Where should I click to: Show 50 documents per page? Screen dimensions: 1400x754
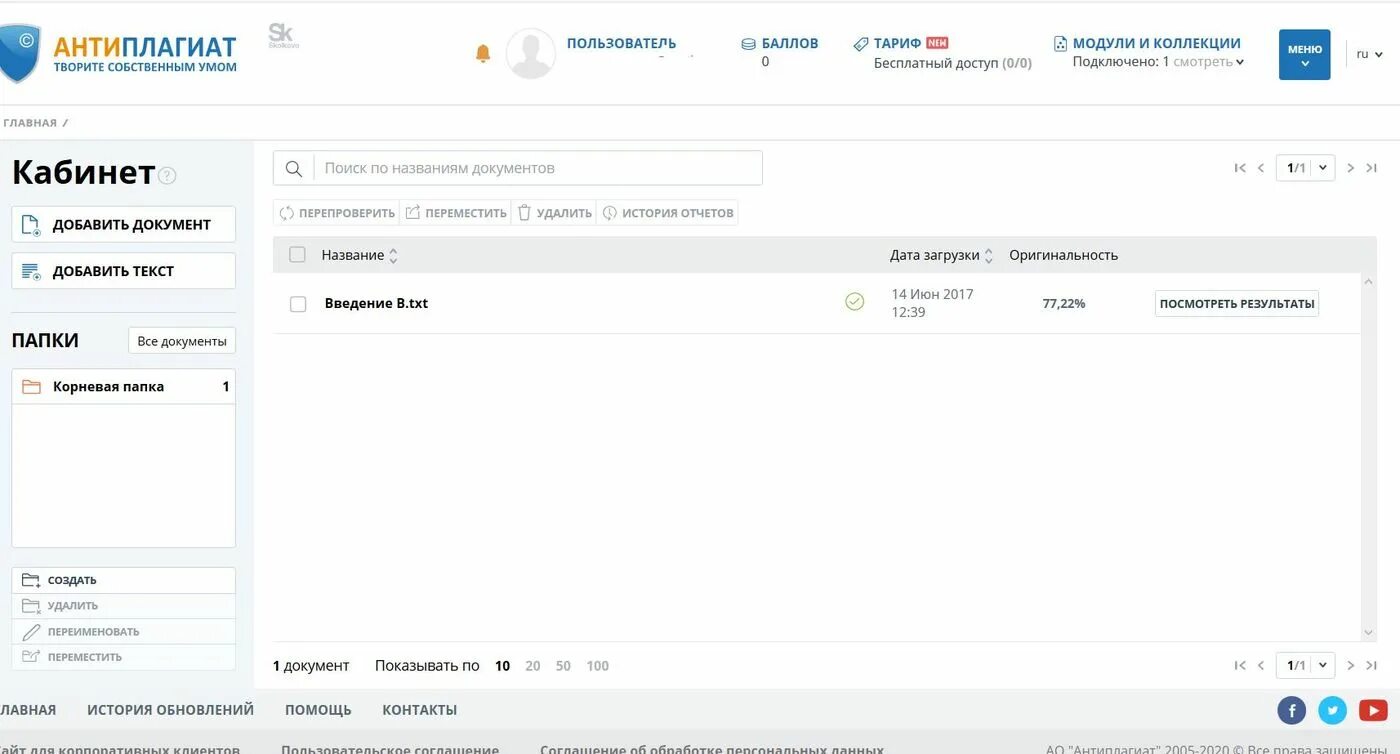(x=563, y=666)
